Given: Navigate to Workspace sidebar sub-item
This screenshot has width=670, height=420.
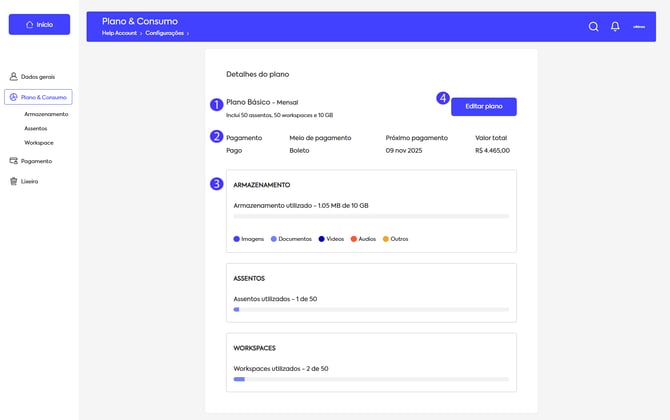Looking at the screenshot, I should 39,143.
